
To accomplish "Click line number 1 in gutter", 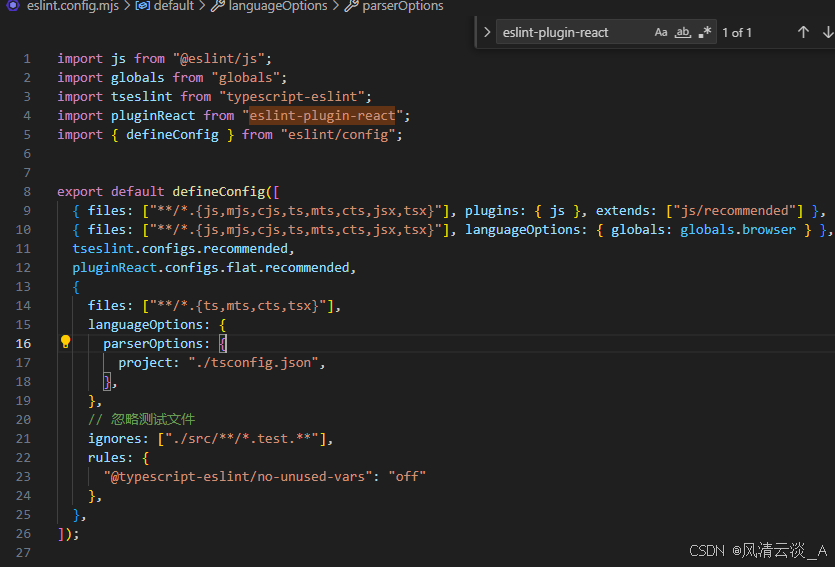I will pos(27,59).
